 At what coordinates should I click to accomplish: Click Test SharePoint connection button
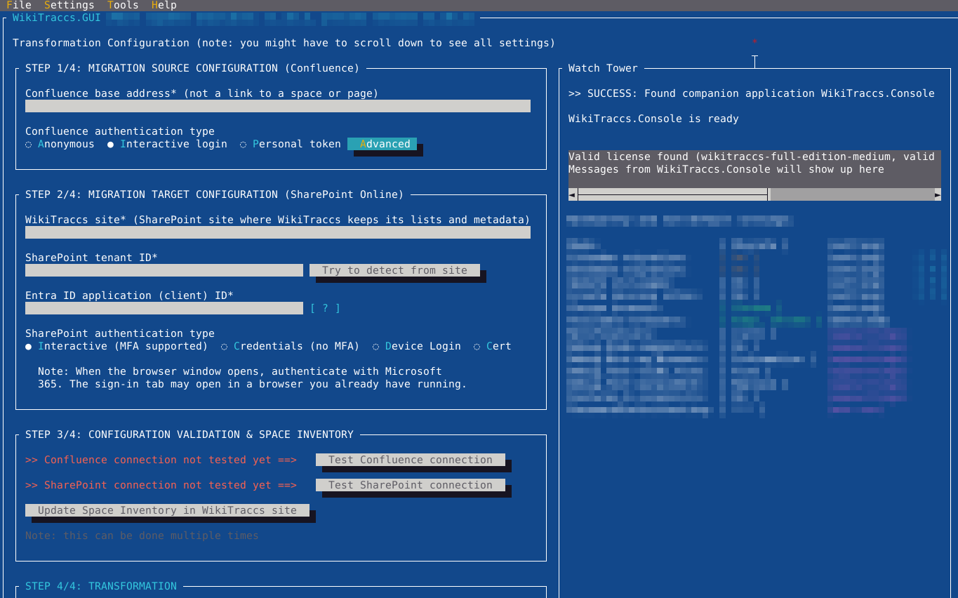[411, 485]
